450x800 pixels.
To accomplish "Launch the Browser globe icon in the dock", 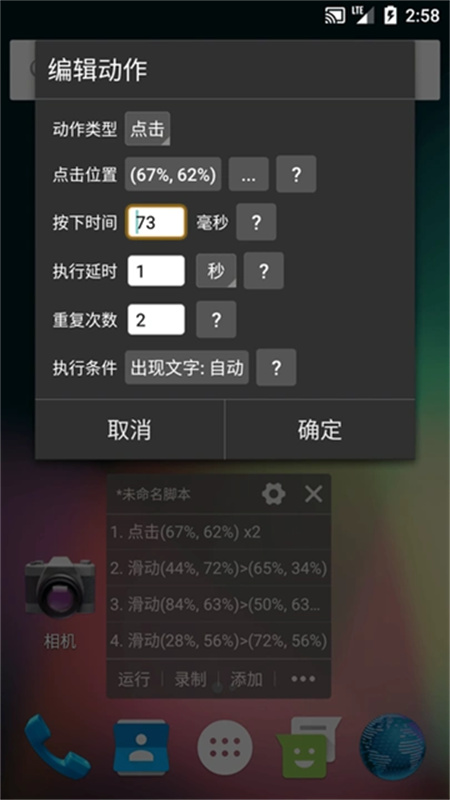I will [392, 747].
